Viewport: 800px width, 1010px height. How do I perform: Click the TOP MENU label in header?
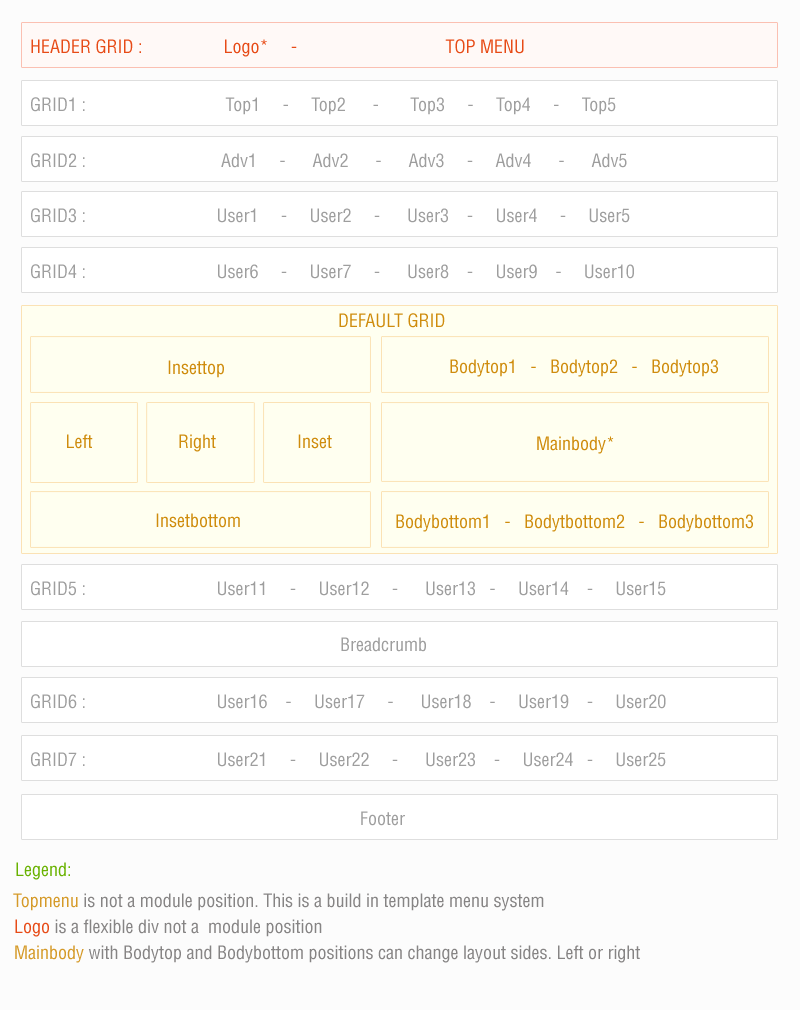(x=485, y=47)
